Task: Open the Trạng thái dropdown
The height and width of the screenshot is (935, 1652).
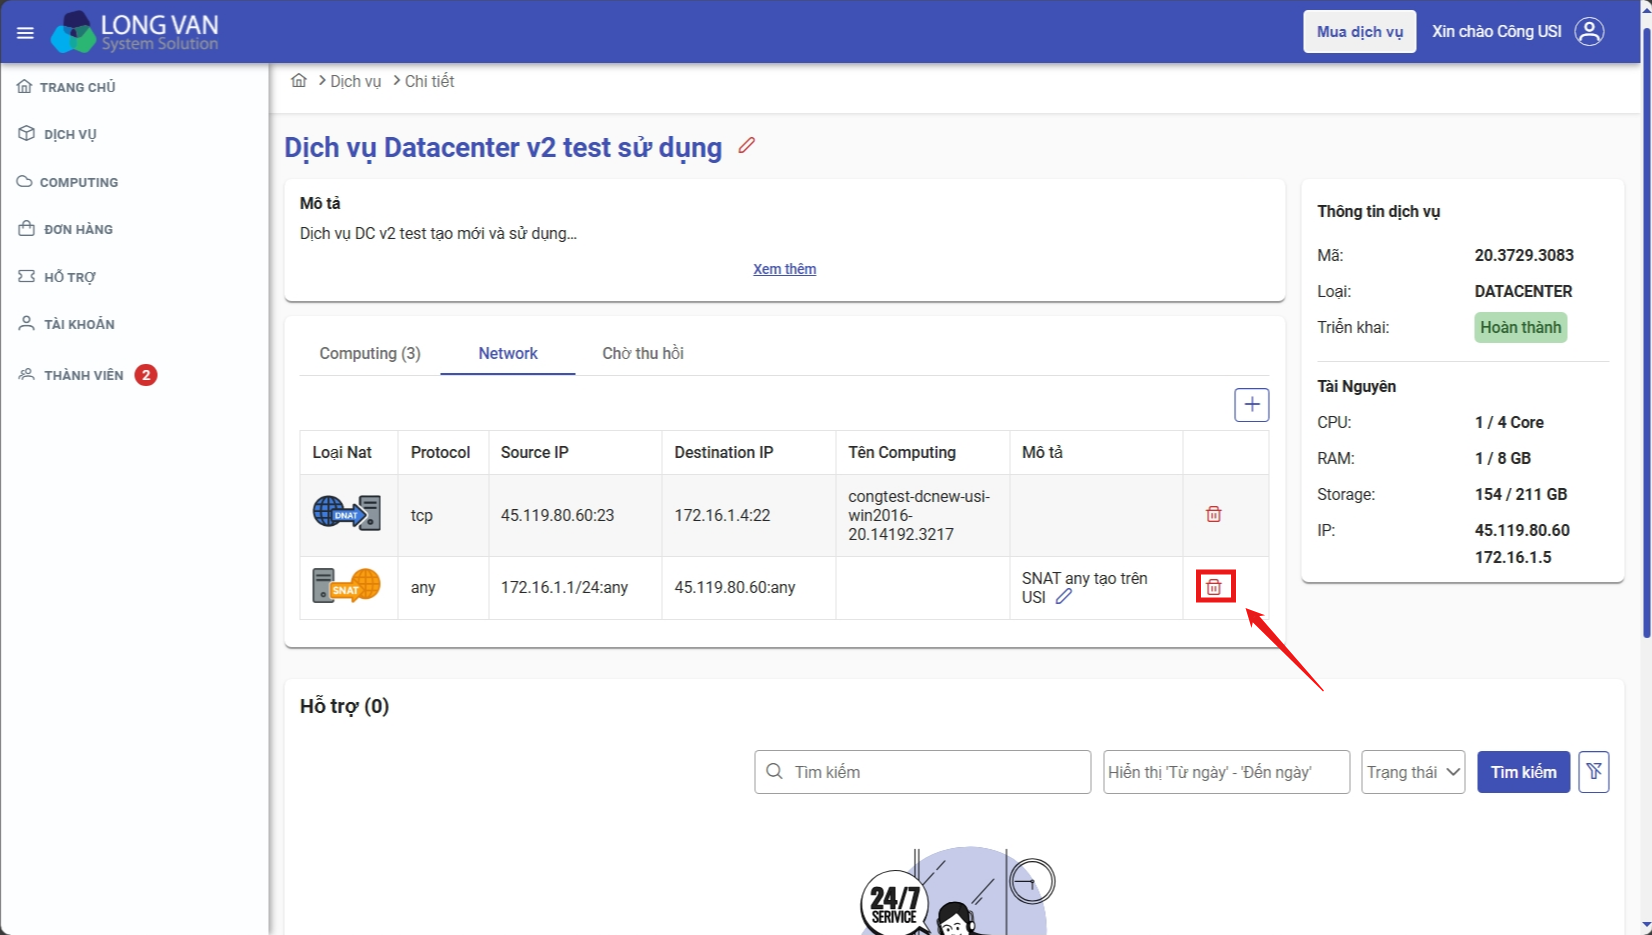Action: point(1413,772)
